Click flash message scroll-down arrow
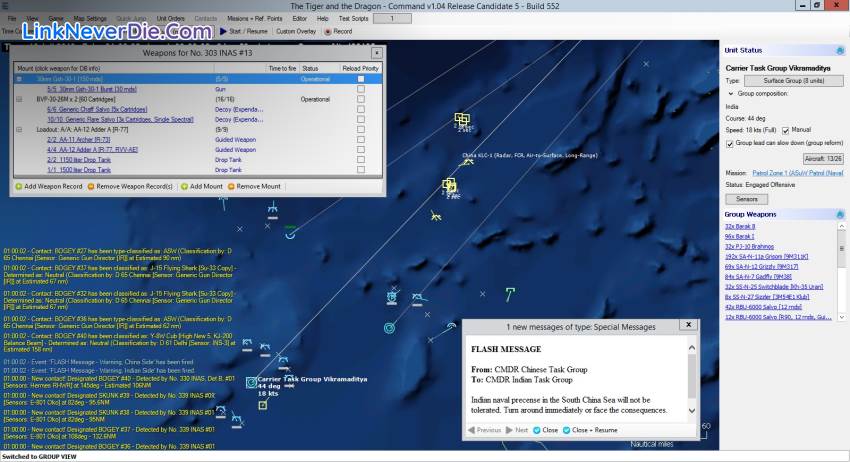This screenshot has height=462, width=850. coord(692,411)
